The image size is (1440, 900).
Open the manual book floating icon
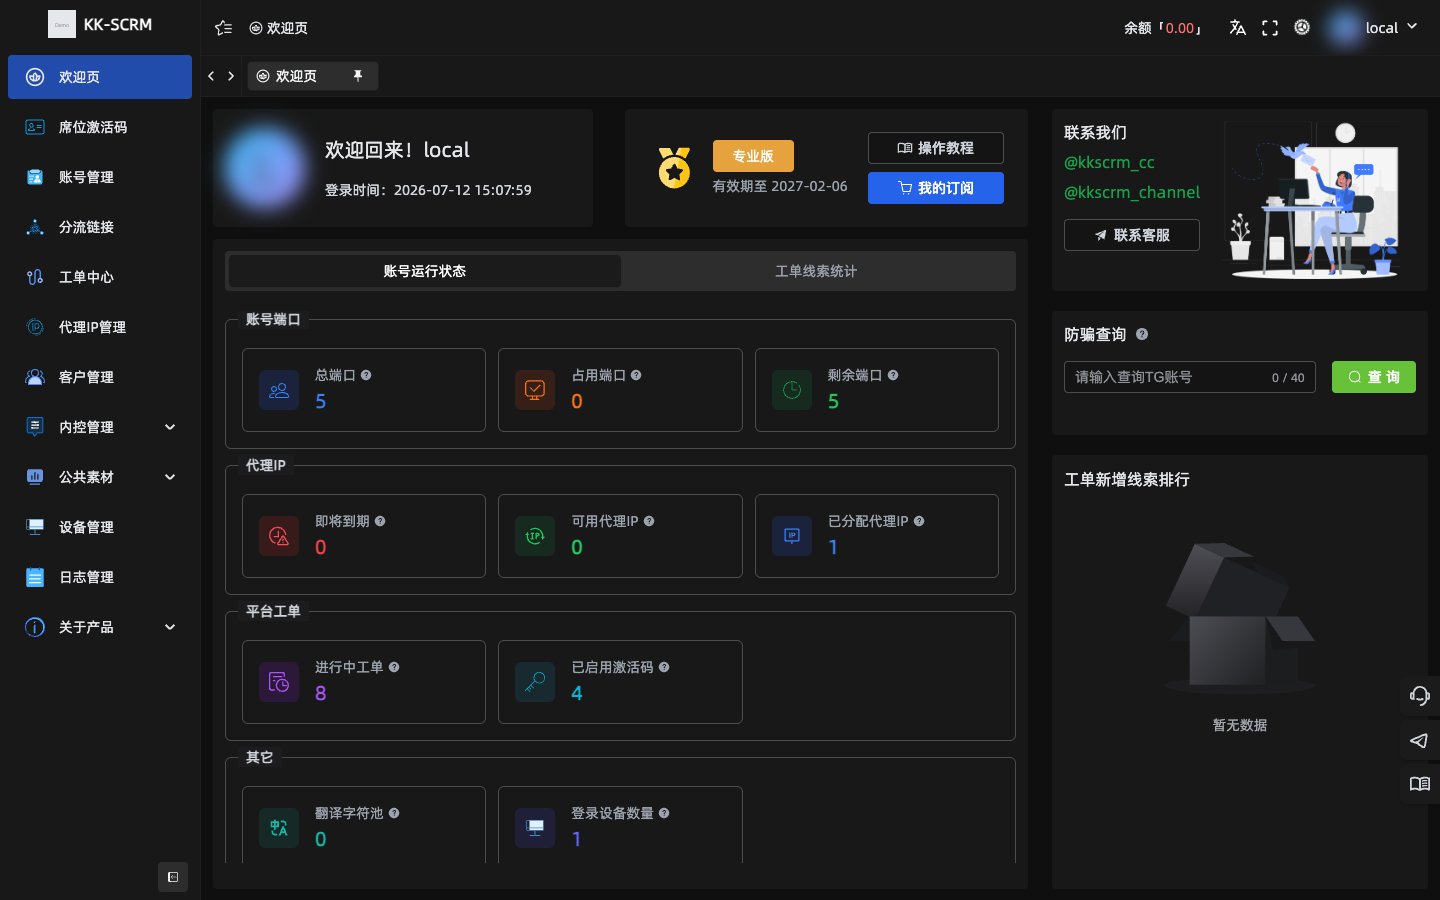(1419, 784)
